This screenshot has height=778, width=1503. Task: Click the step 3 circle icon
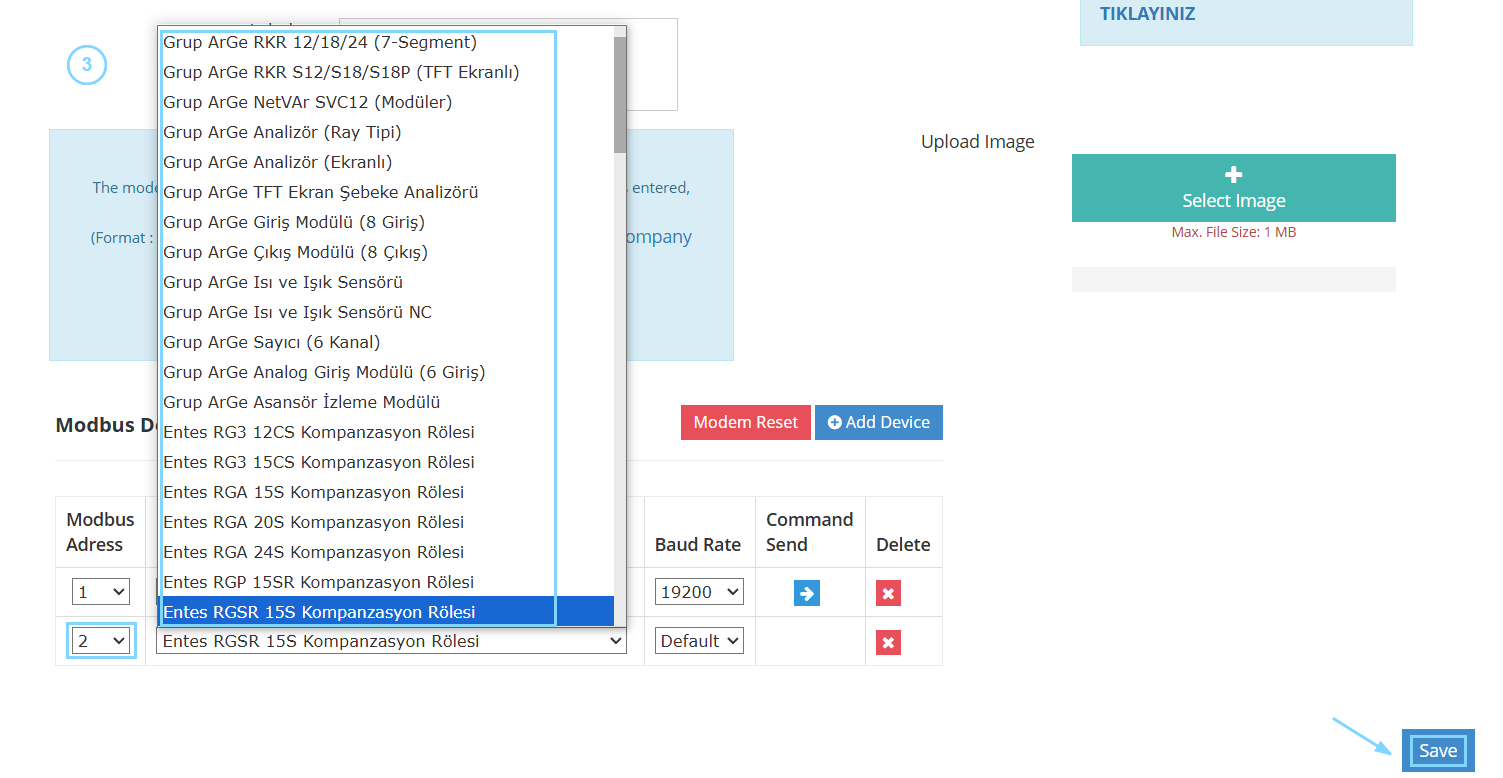[x=87, y=65]
